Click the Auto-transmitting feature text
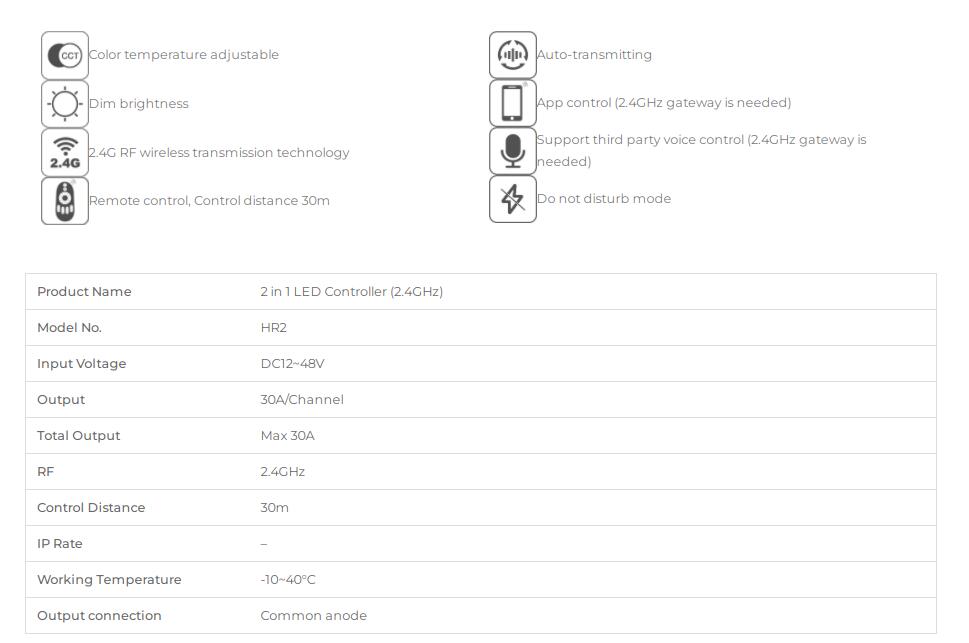Viewport: 969px width, 643px height. tap(594, 54)
